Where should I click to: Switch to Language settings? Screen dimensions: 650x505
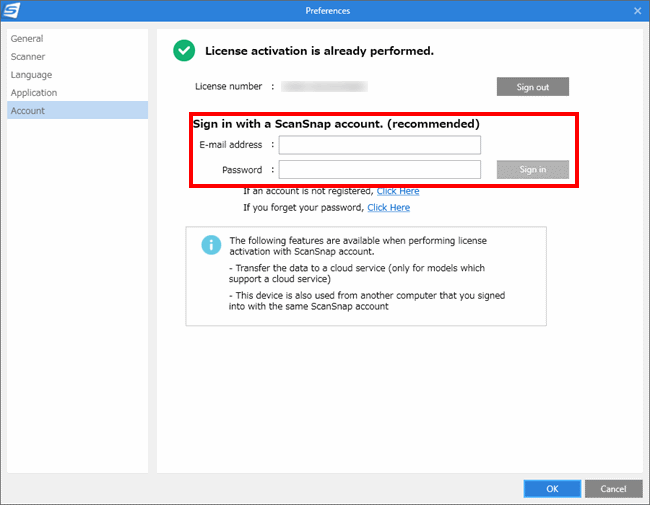click(x=77, y=75)
